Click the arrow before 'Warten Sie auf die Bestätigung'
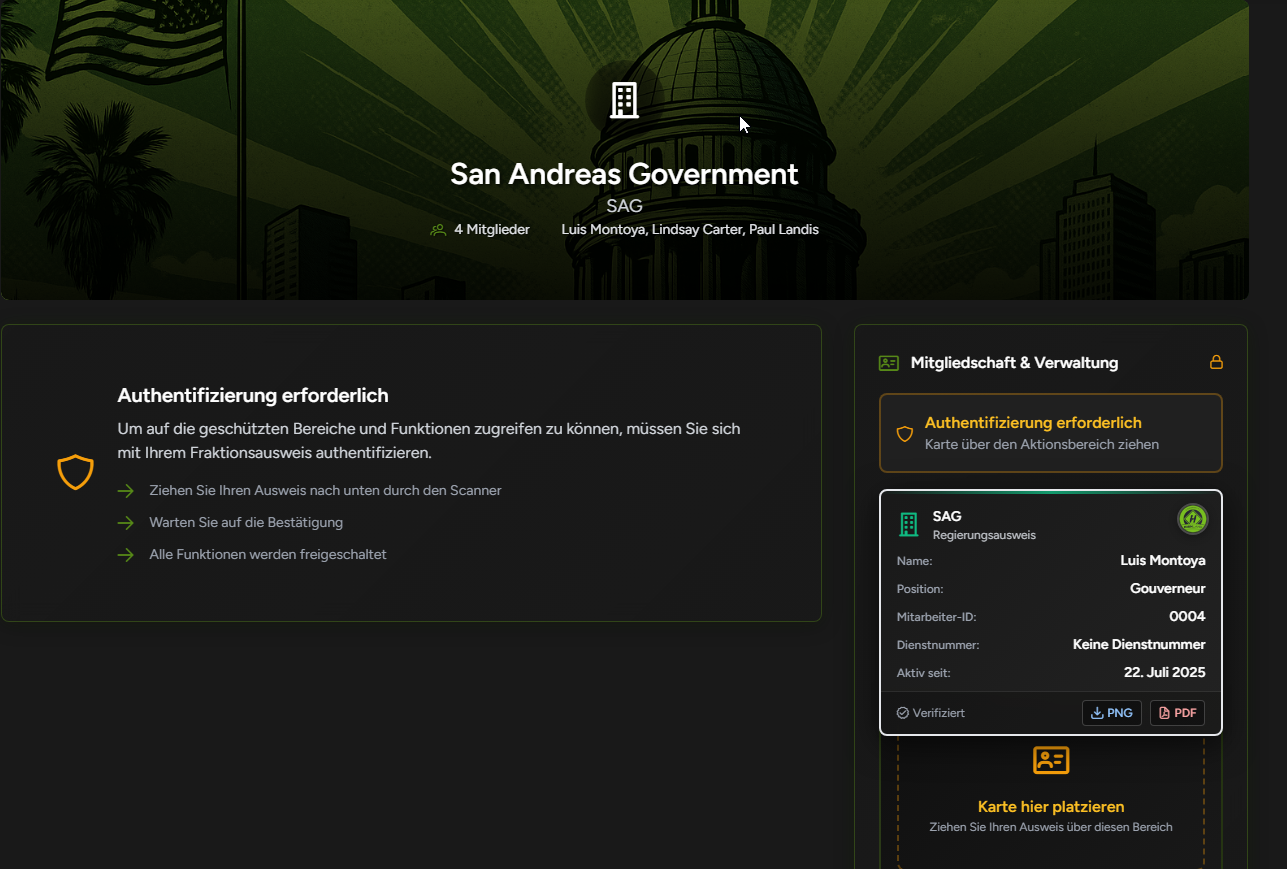This screenshot has height=869, width=1287. 125,523
